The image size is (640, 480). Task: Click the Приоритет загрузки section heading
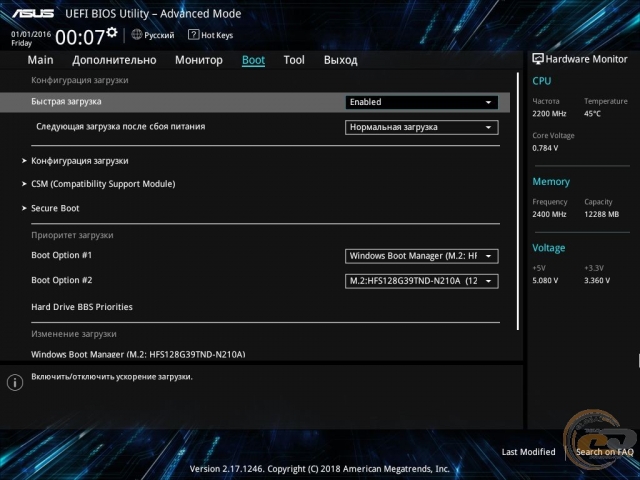coord(72,235)
